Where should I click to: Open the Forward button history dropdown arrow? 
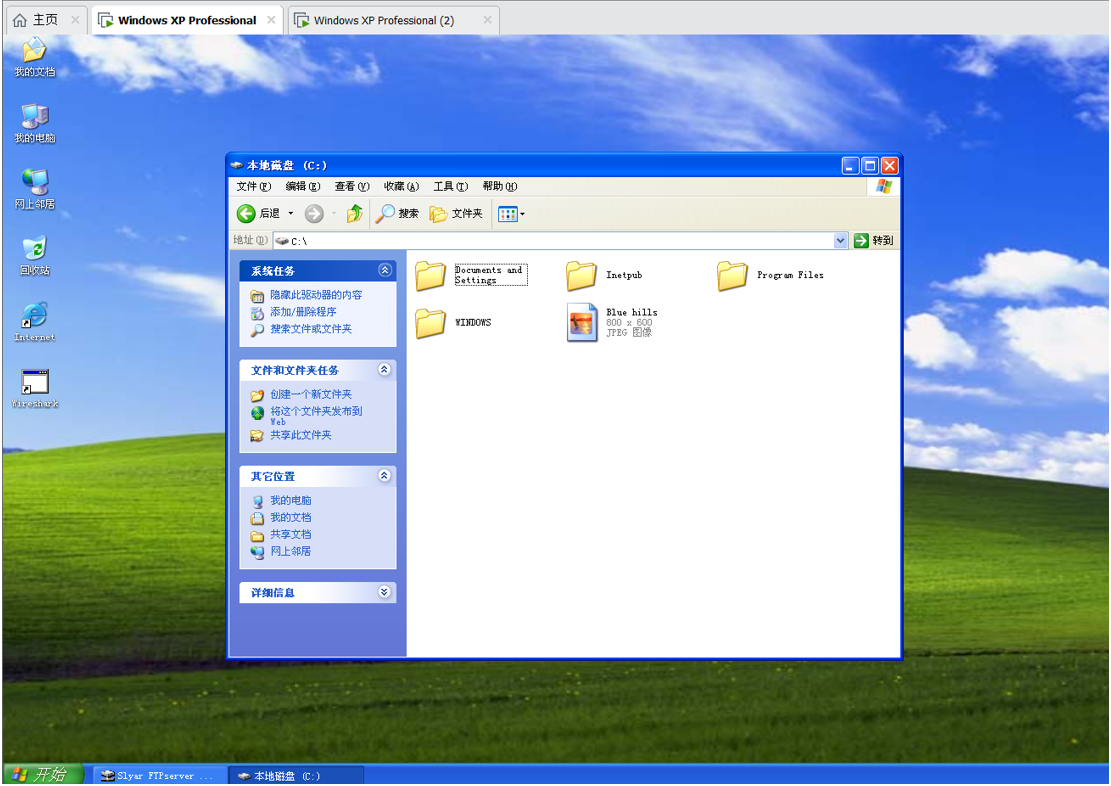tap(334, 213)
